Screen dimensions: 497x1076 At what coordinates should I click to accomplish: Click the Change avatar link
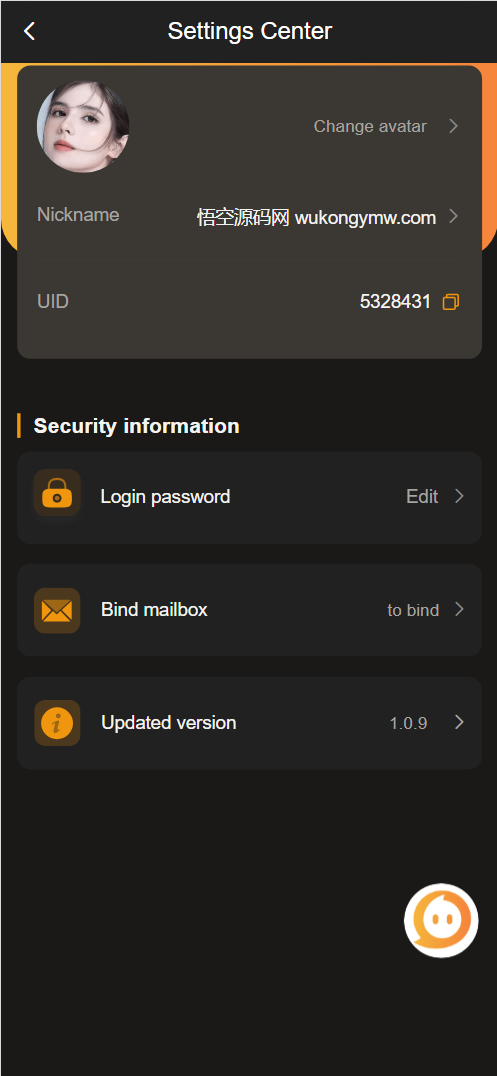pos(370,126)
